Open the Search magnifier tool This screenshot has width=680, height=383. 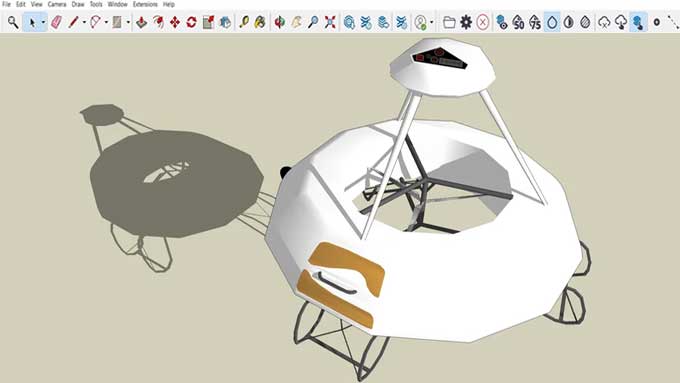13,22
